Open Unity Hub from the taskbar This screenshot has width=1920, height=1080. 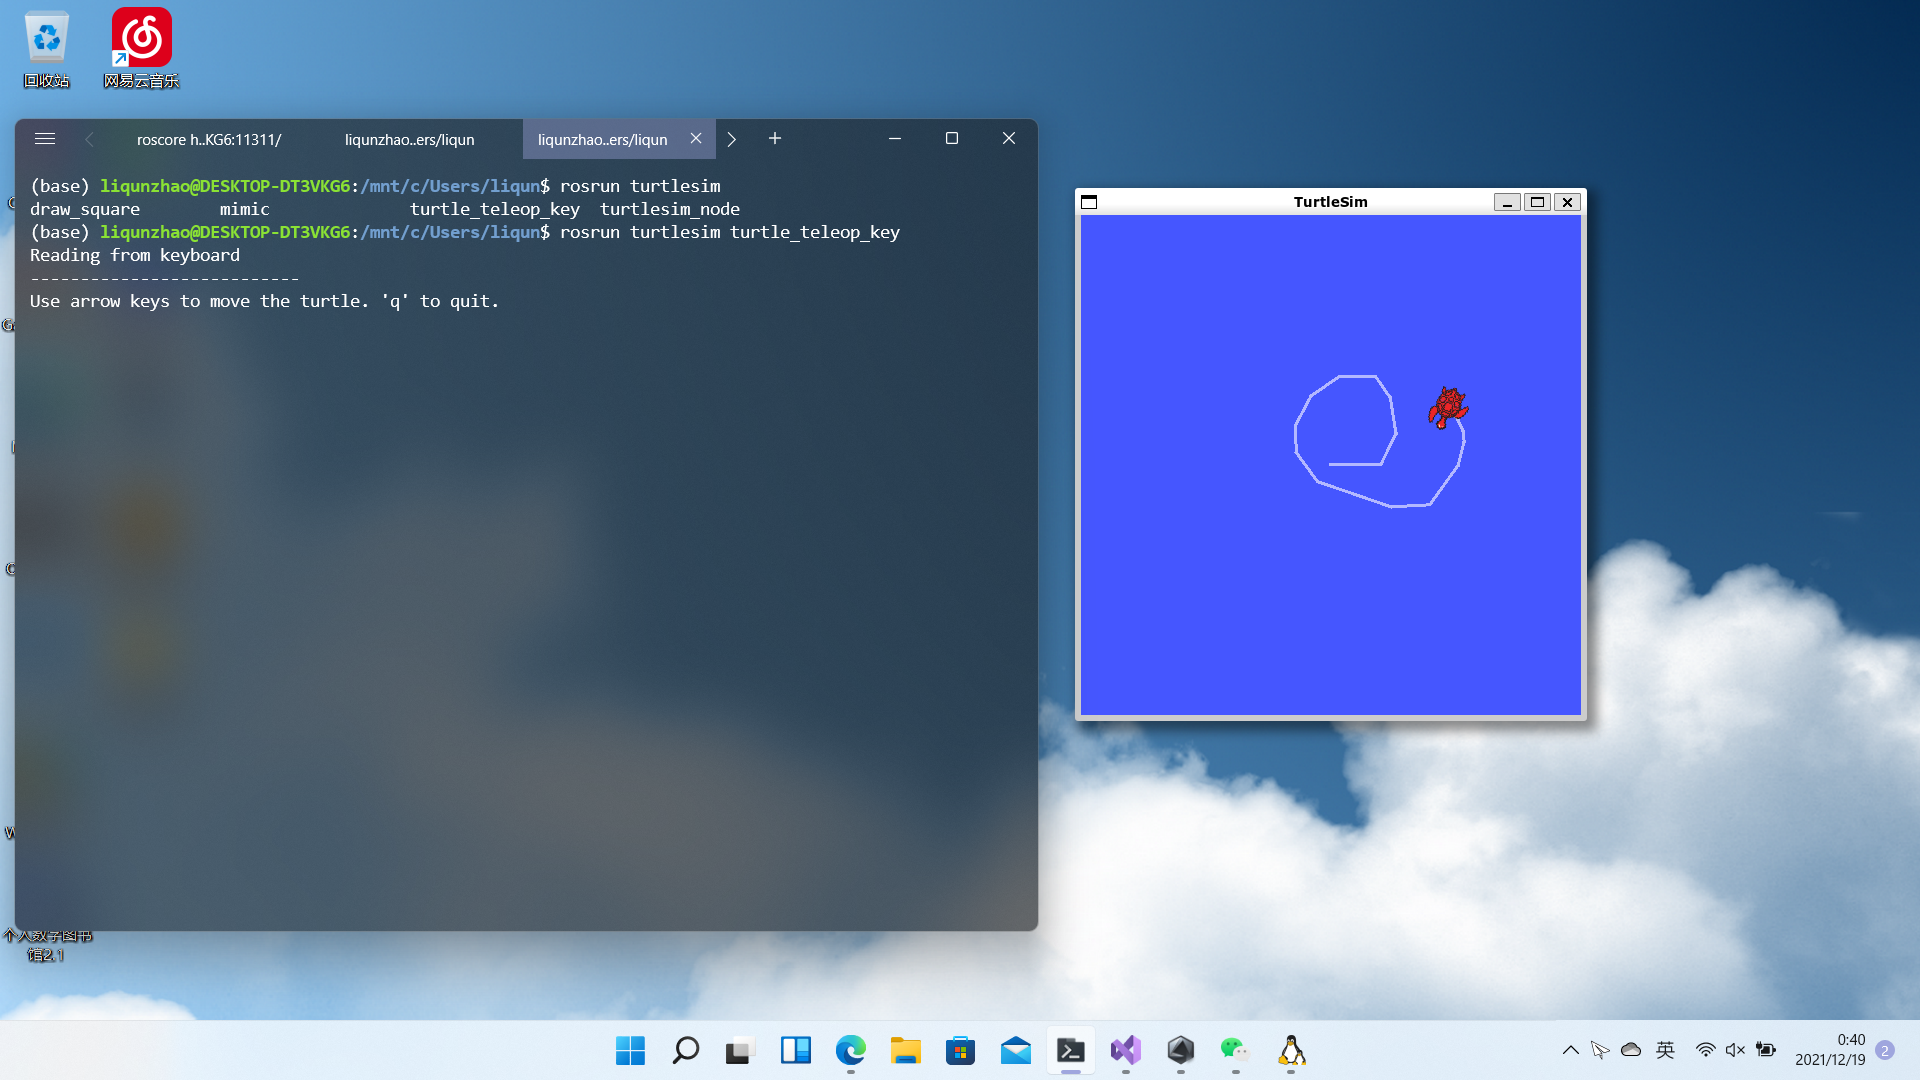tap(1180, 1051)
